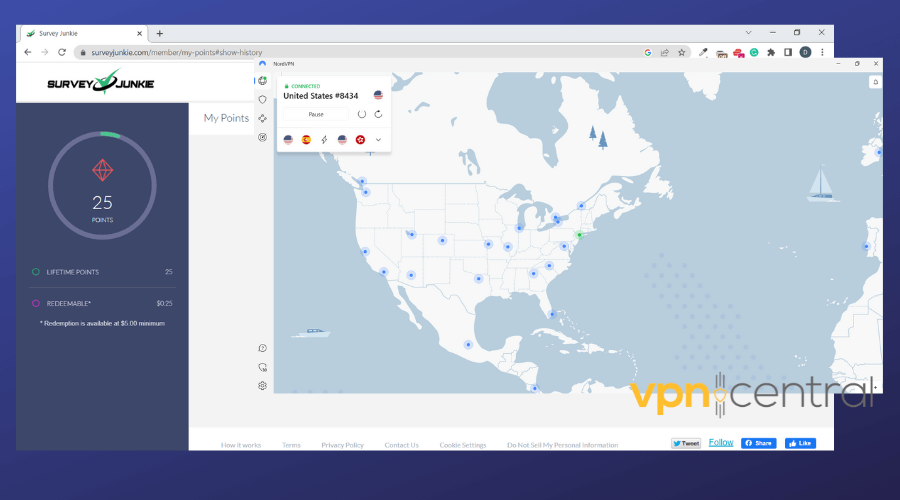Open Chrome tab search chevron
Screen dimensions: 900x500
coord(748,33)
